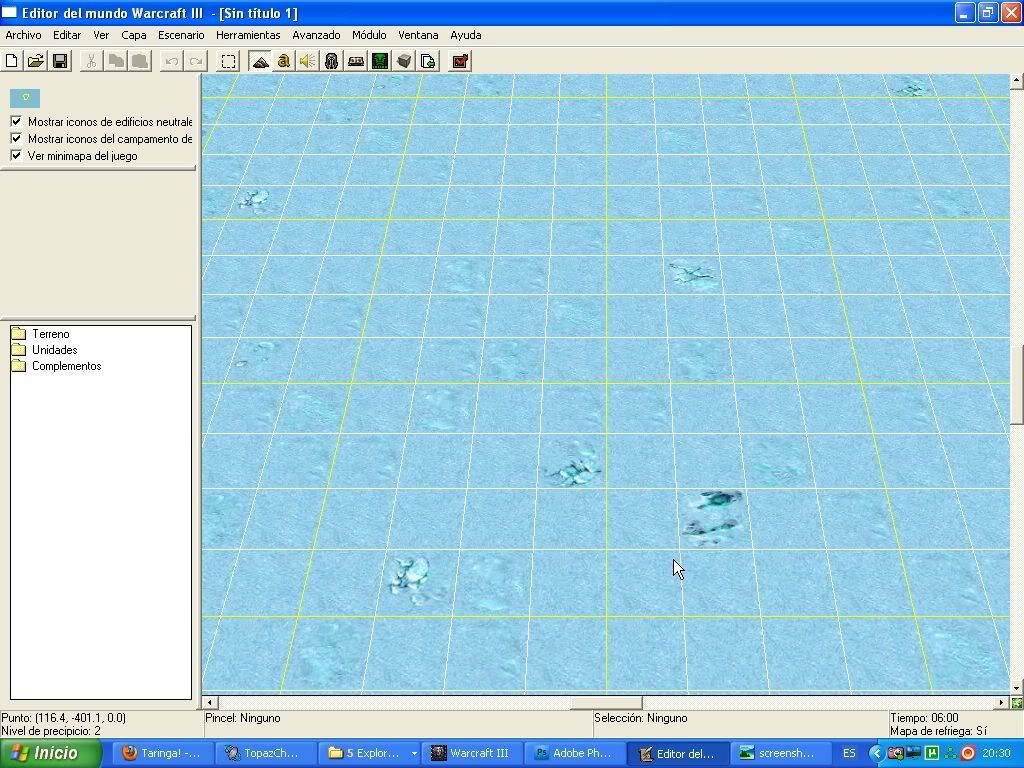The height and width of the screenshot is (768, 1024).
Task: Uncheck 'Ver minimapa del juego'
Action: point(16,155)
